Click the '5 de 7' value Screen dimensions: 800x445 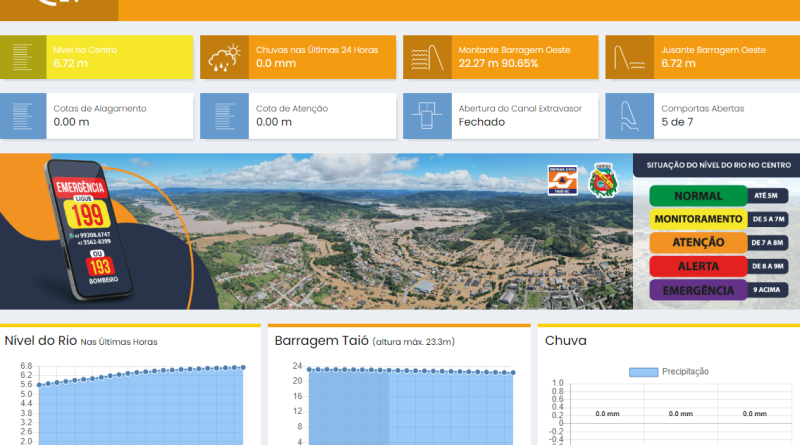(677, 122)
